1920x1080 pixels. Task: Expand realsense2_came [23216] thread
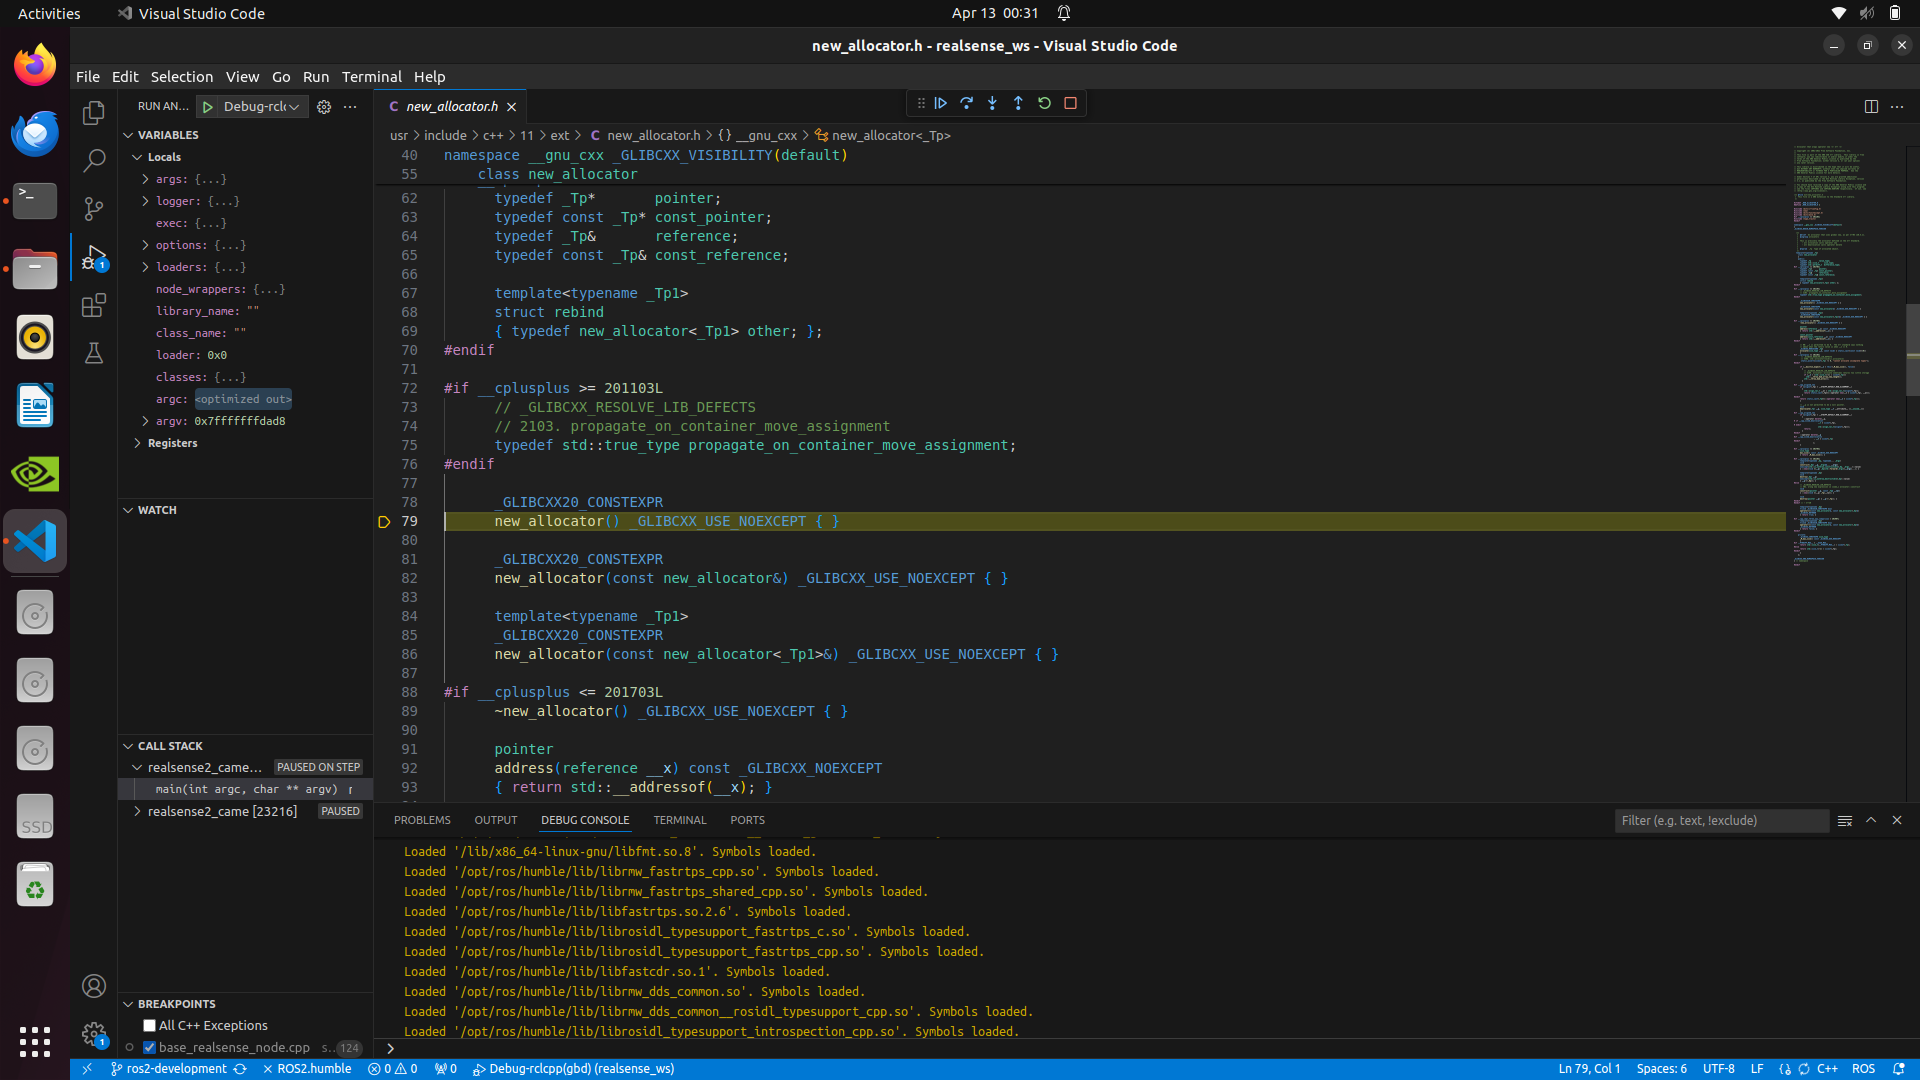[138, 811]
